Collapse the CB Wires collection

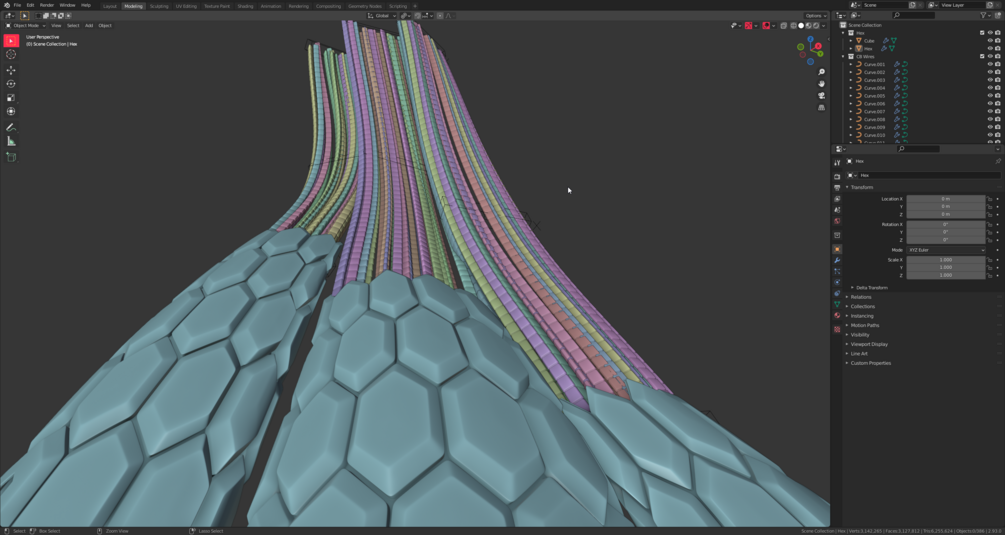click(843, 56)
